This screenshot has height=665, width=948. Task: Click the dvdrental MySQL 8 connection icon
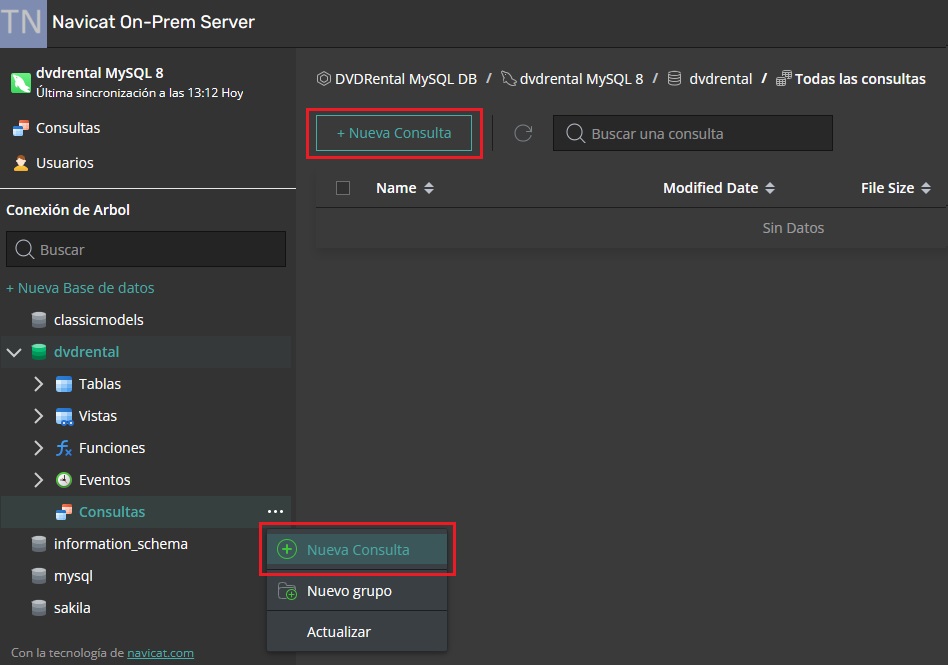point(21,82)
